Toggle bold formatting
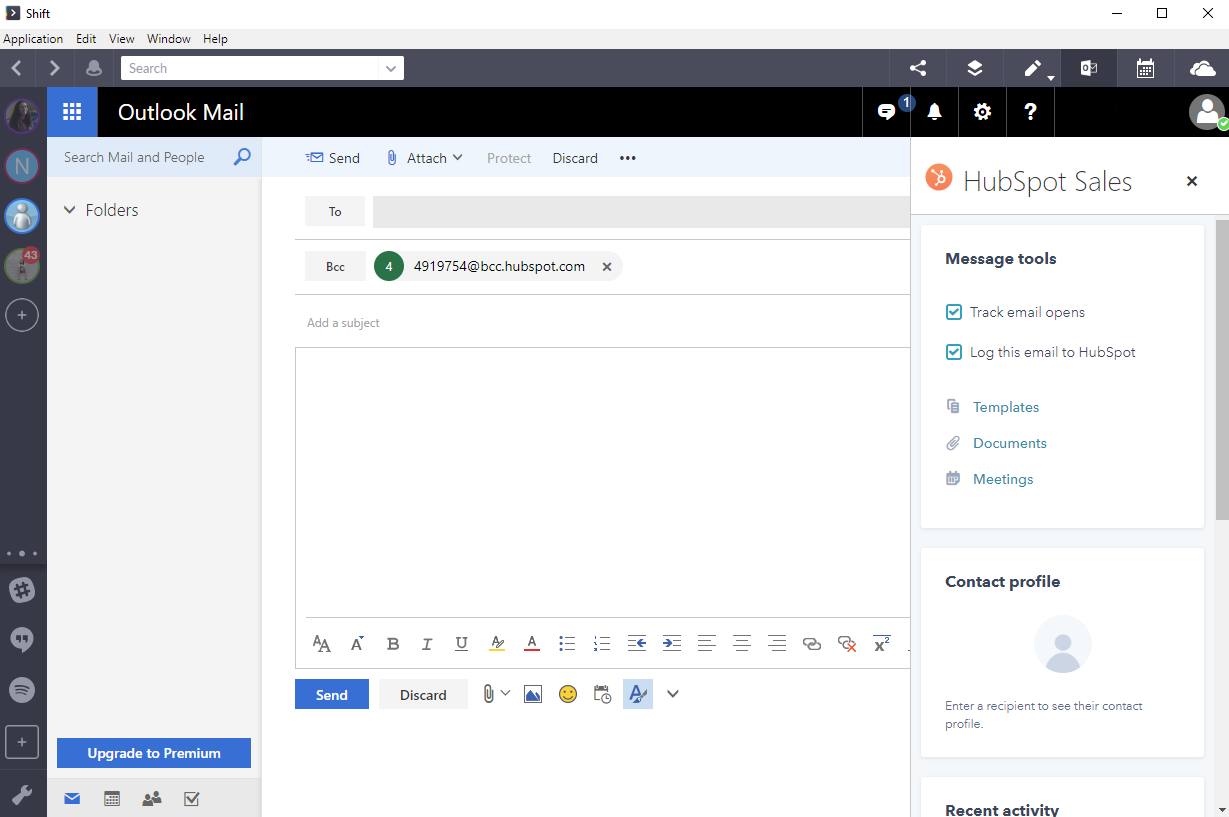The height and width of the screenshot is (817, 1229). point(393,644)
